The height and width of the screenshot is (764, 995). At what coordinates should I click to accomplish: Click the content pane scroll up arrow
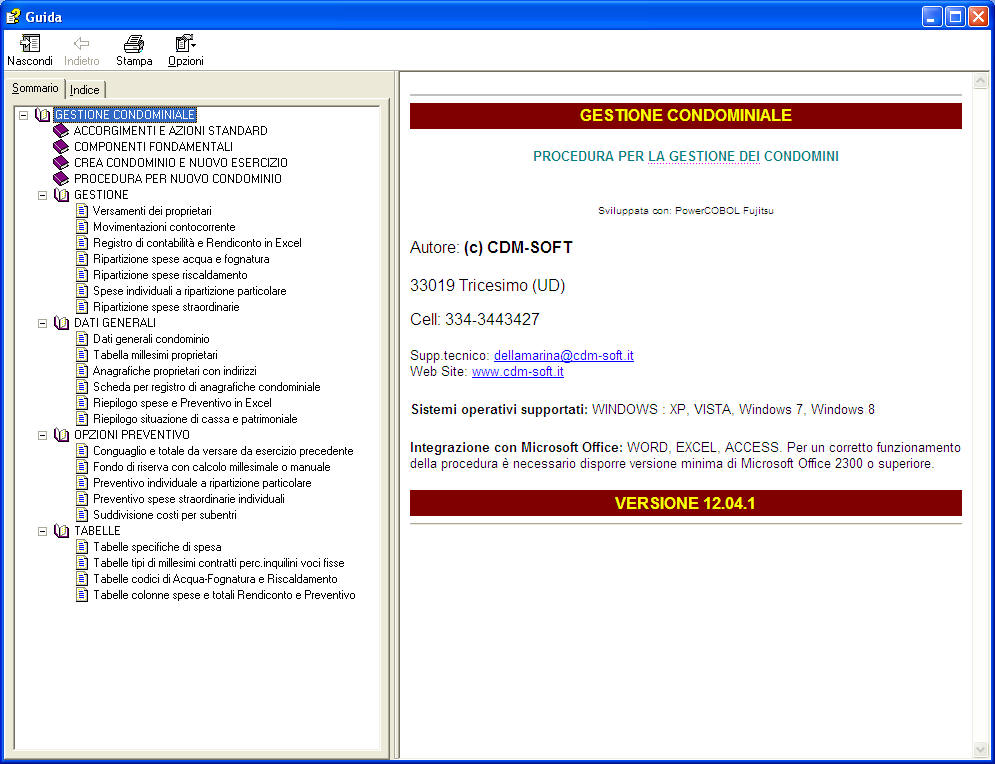[980, 81]
